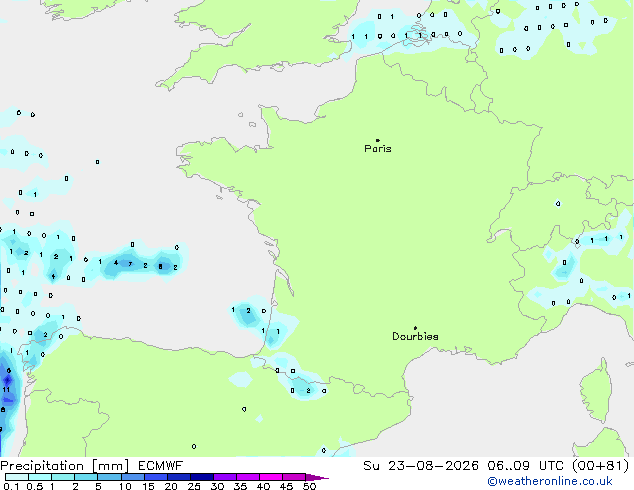
Task: Click the precipitation value 8 offshore
Action: (x=161, y=266)
